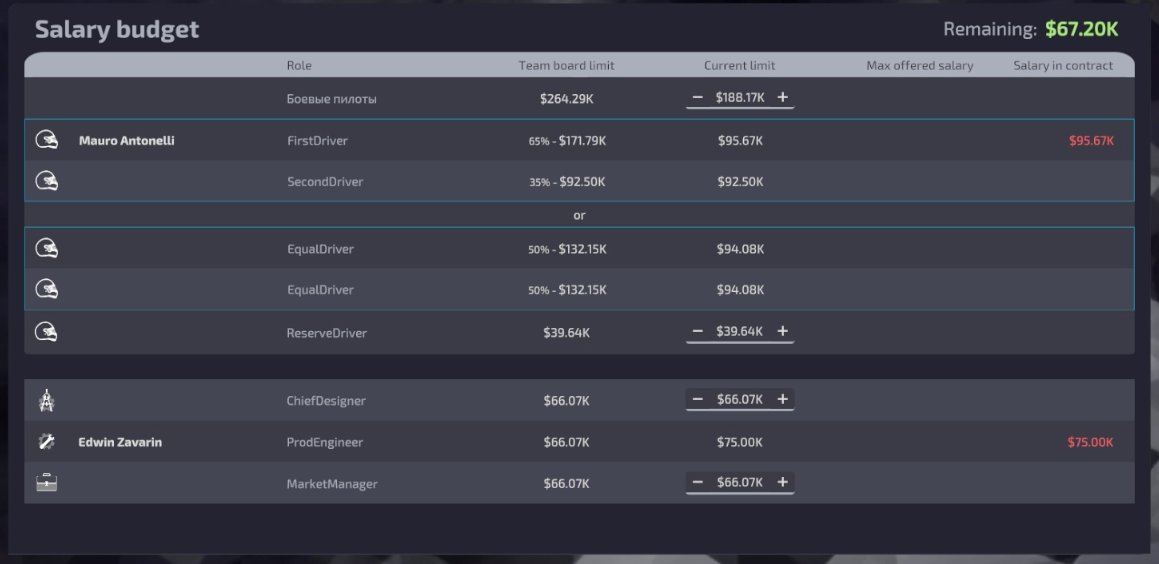Click the ReserveDriver role label
This screenshot has width=1159, height=564.
[x=327, y=333]
